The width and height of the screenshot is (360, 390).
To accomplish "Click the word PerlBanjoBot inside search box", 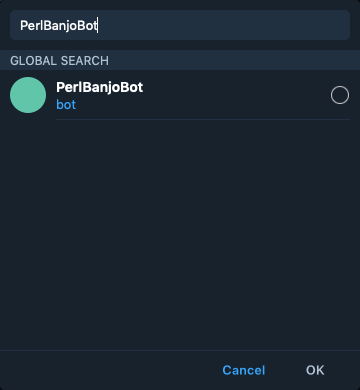I will 59,26.
